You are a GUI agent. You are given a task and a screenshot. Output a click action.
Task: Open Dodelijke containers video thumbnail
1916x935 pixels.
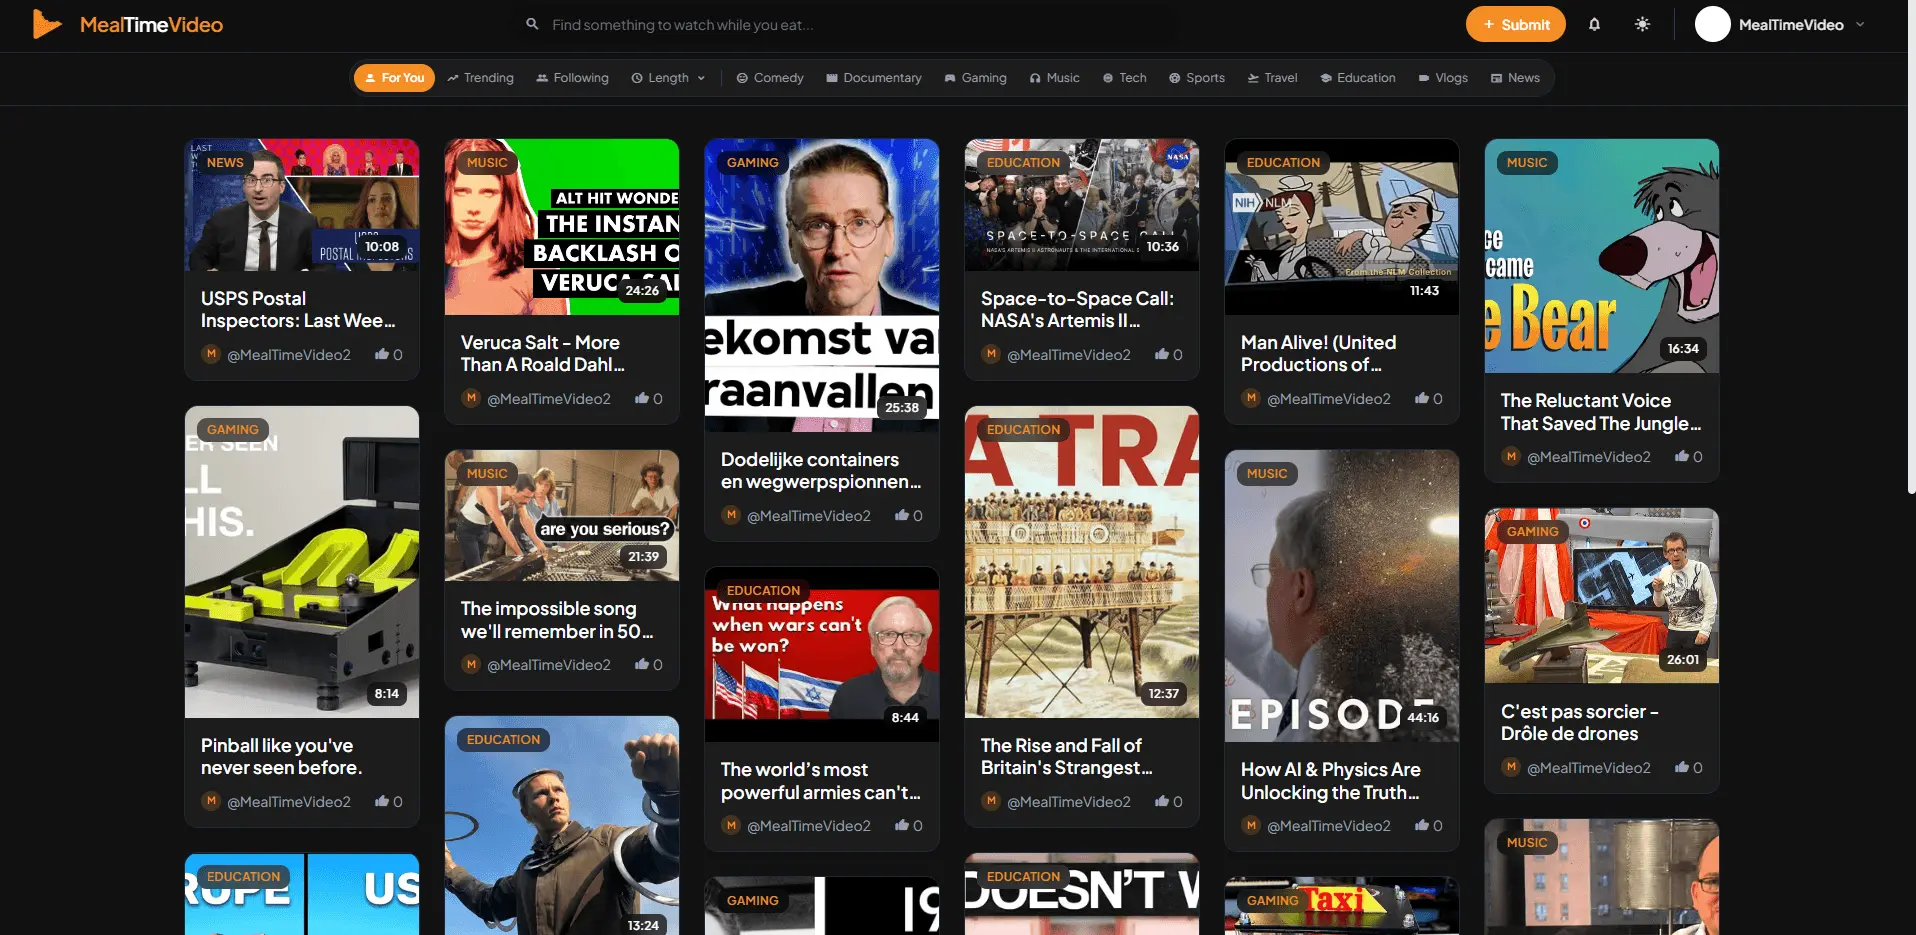click(822, 285)
